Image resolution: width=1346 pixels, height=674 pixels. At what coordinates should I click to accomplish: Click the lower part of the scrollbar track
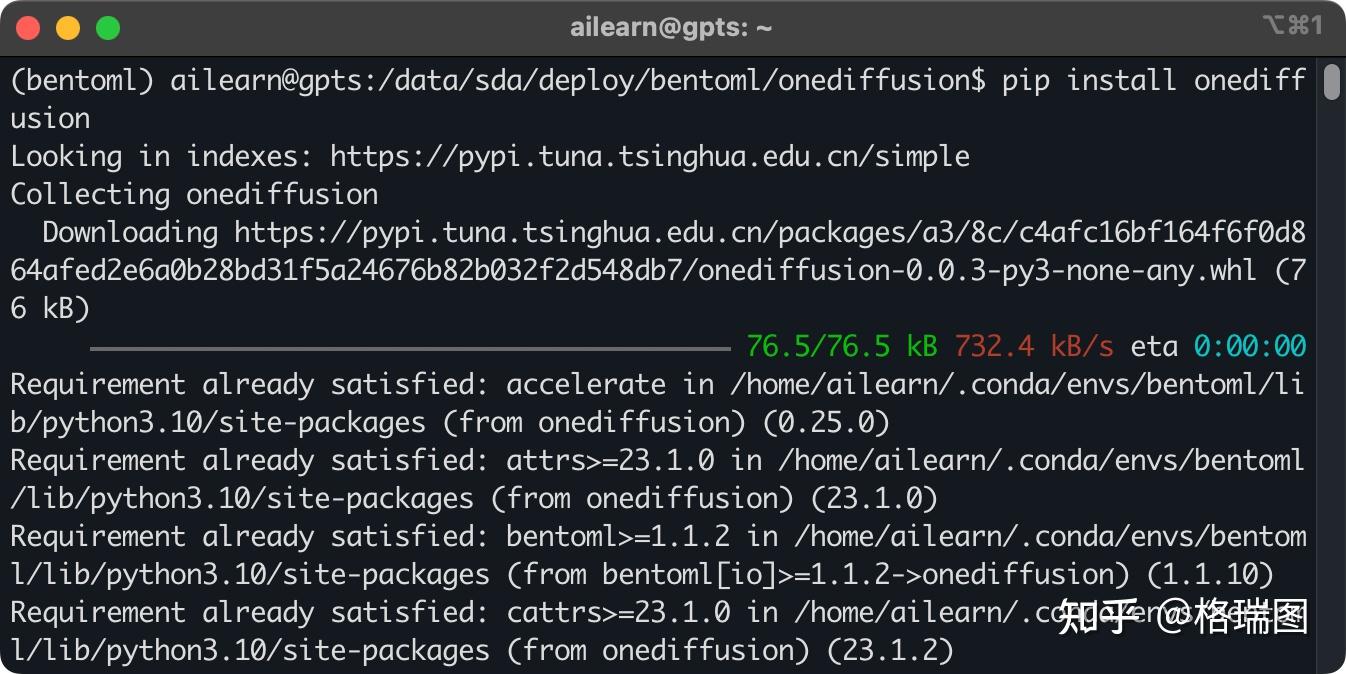(1331, 500)
